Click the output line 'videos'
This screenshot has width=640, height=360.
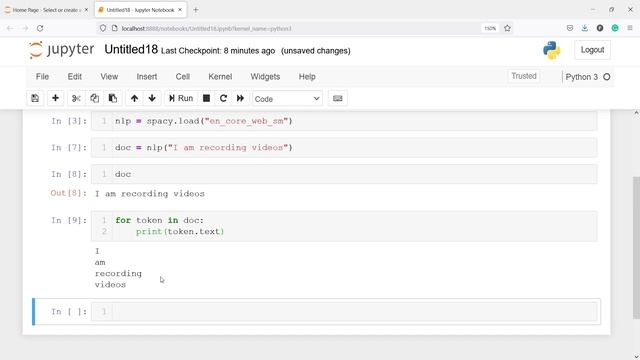(110, 284)
